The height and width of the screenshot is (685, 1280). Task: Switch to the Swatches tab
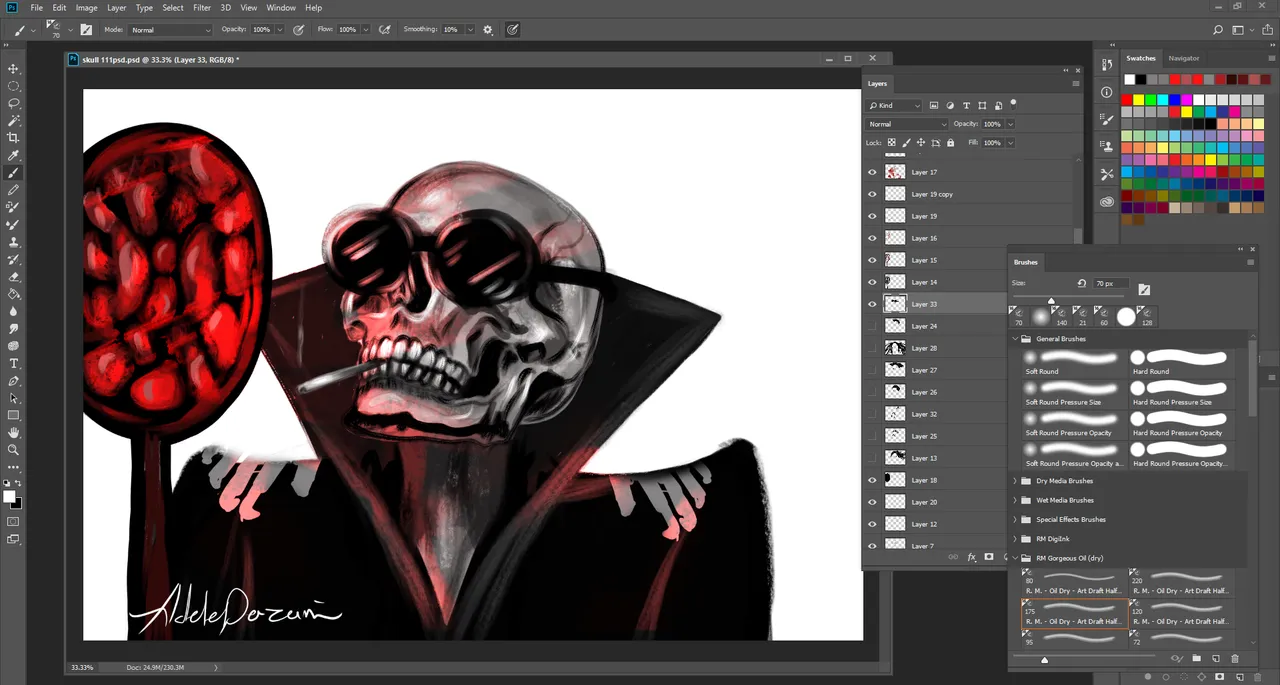(x=1141, y=58)
